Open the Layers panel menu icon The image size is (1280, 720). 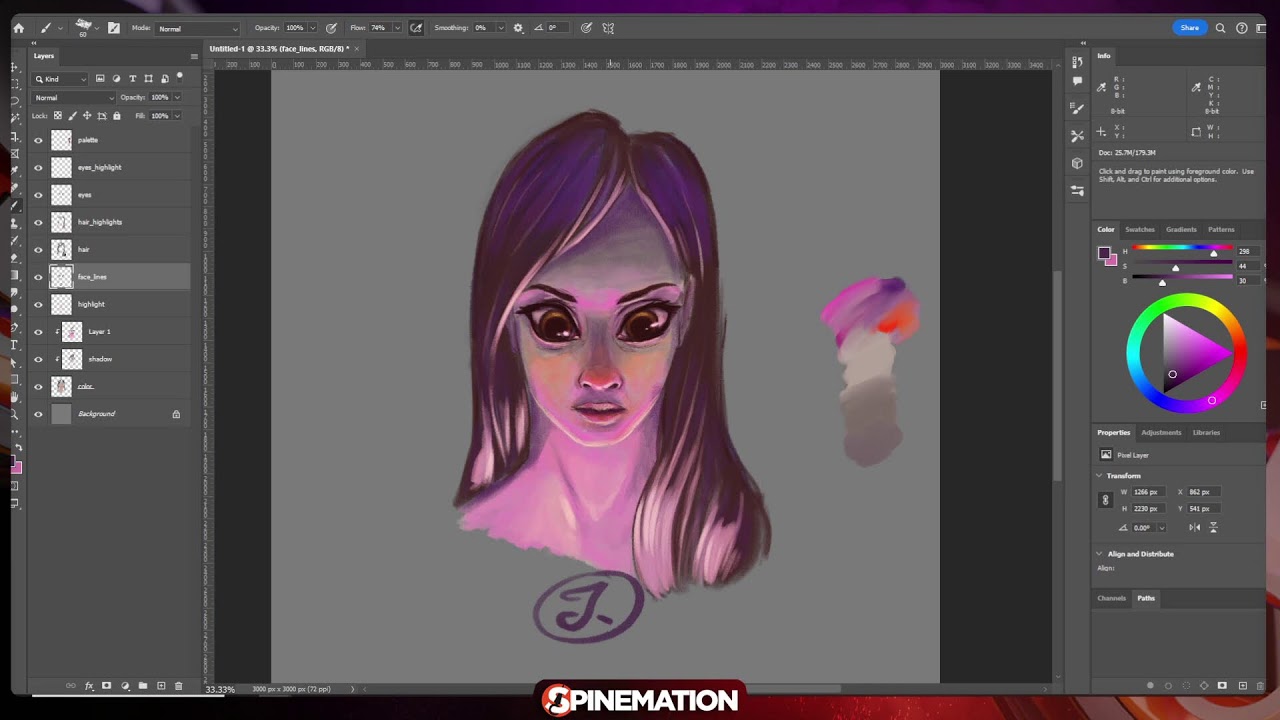(194, 56)
